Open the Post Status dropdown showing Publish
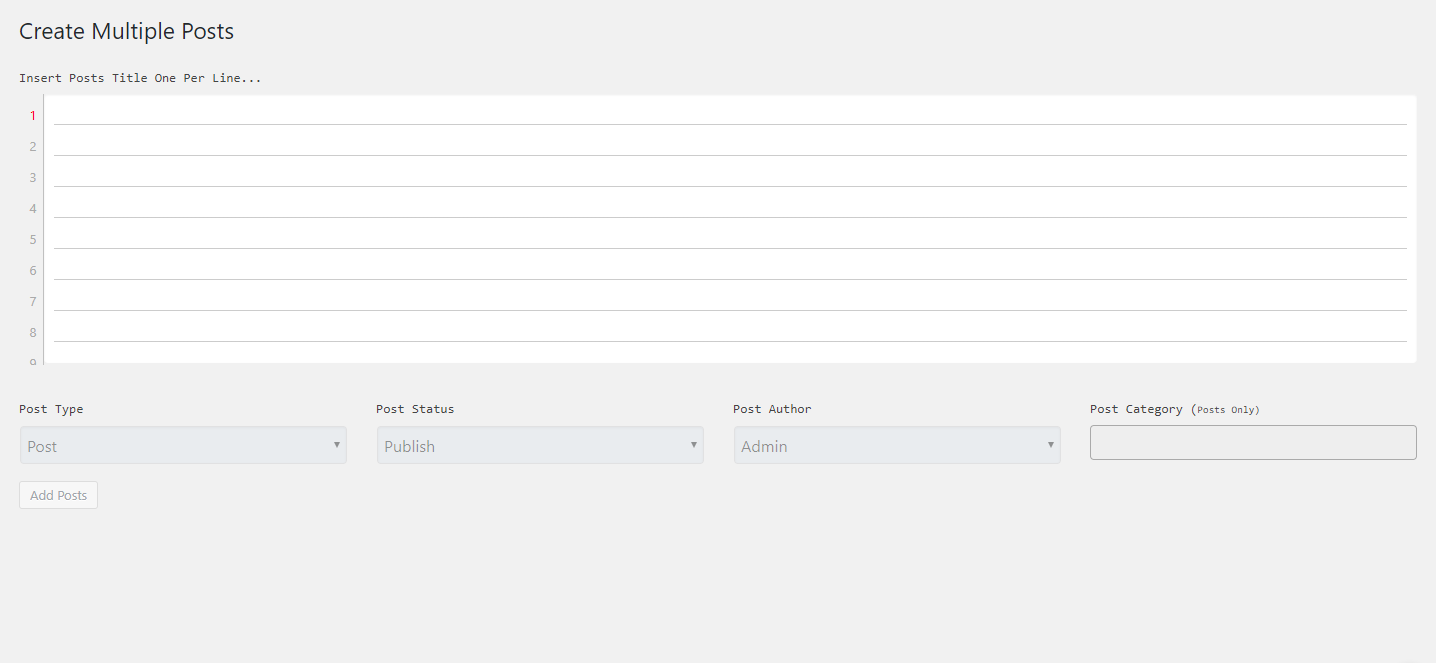Screen dimensions: 1436x663 540,445
